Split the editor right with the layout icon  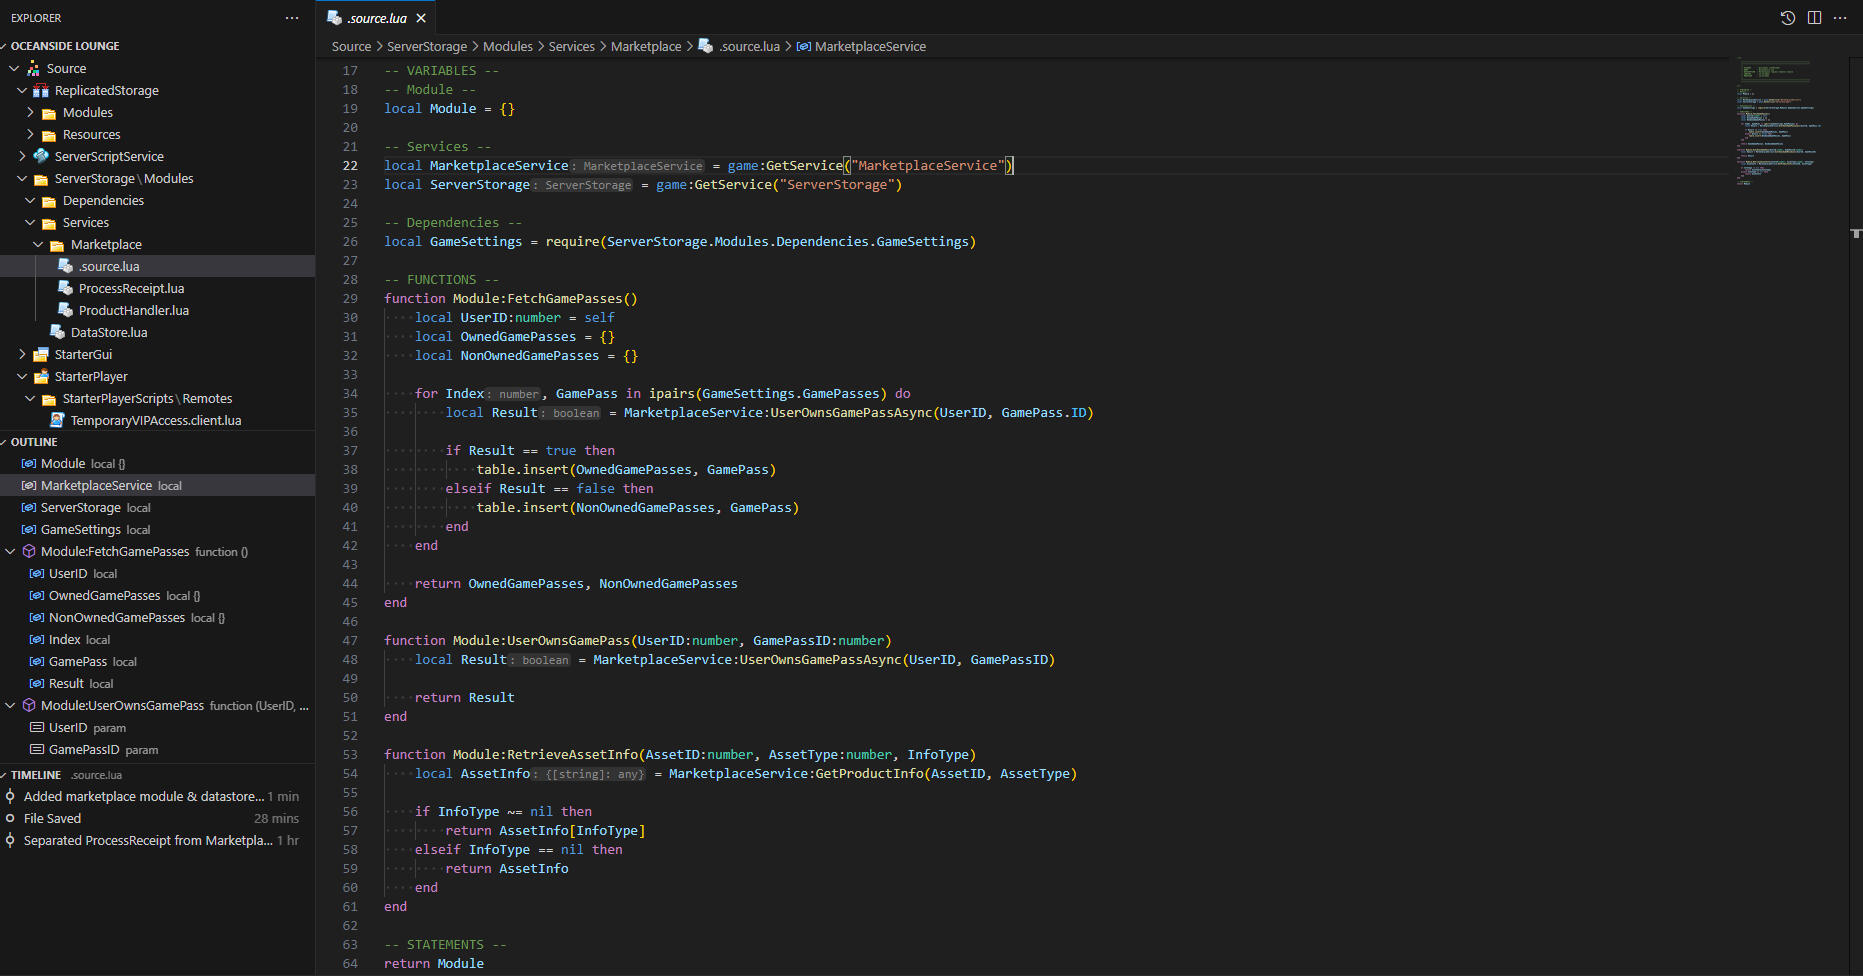[x=1814, y=18]
